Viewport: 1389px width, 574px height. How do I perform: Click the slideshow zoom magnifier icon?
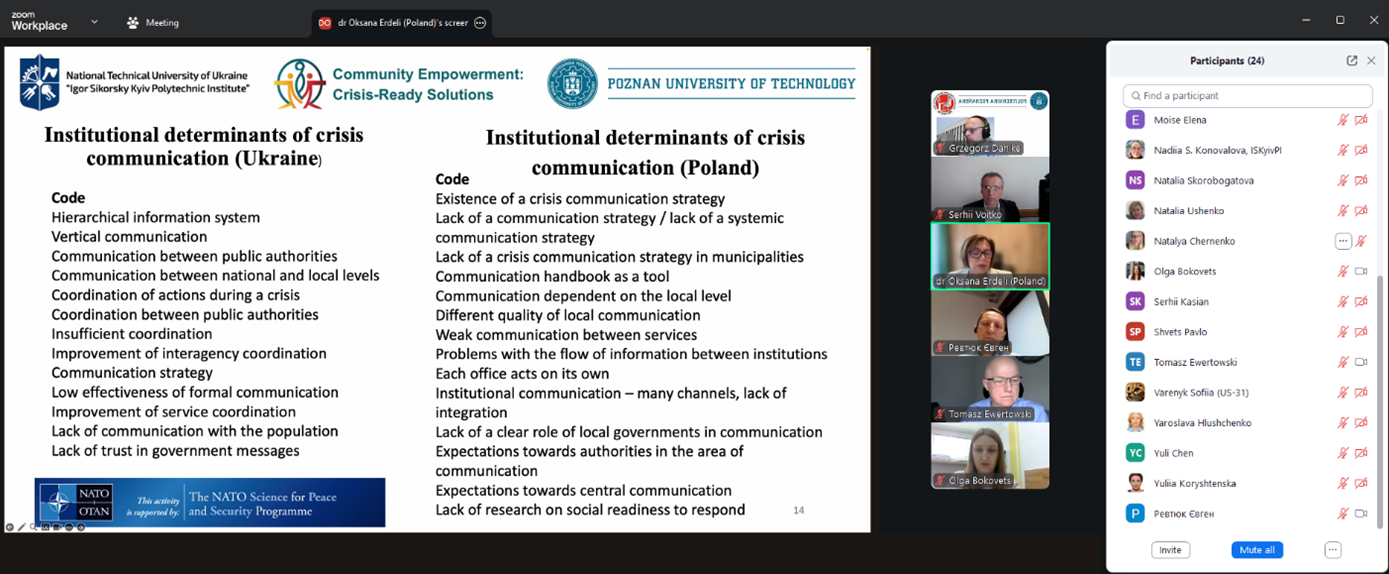pos(34,527)
